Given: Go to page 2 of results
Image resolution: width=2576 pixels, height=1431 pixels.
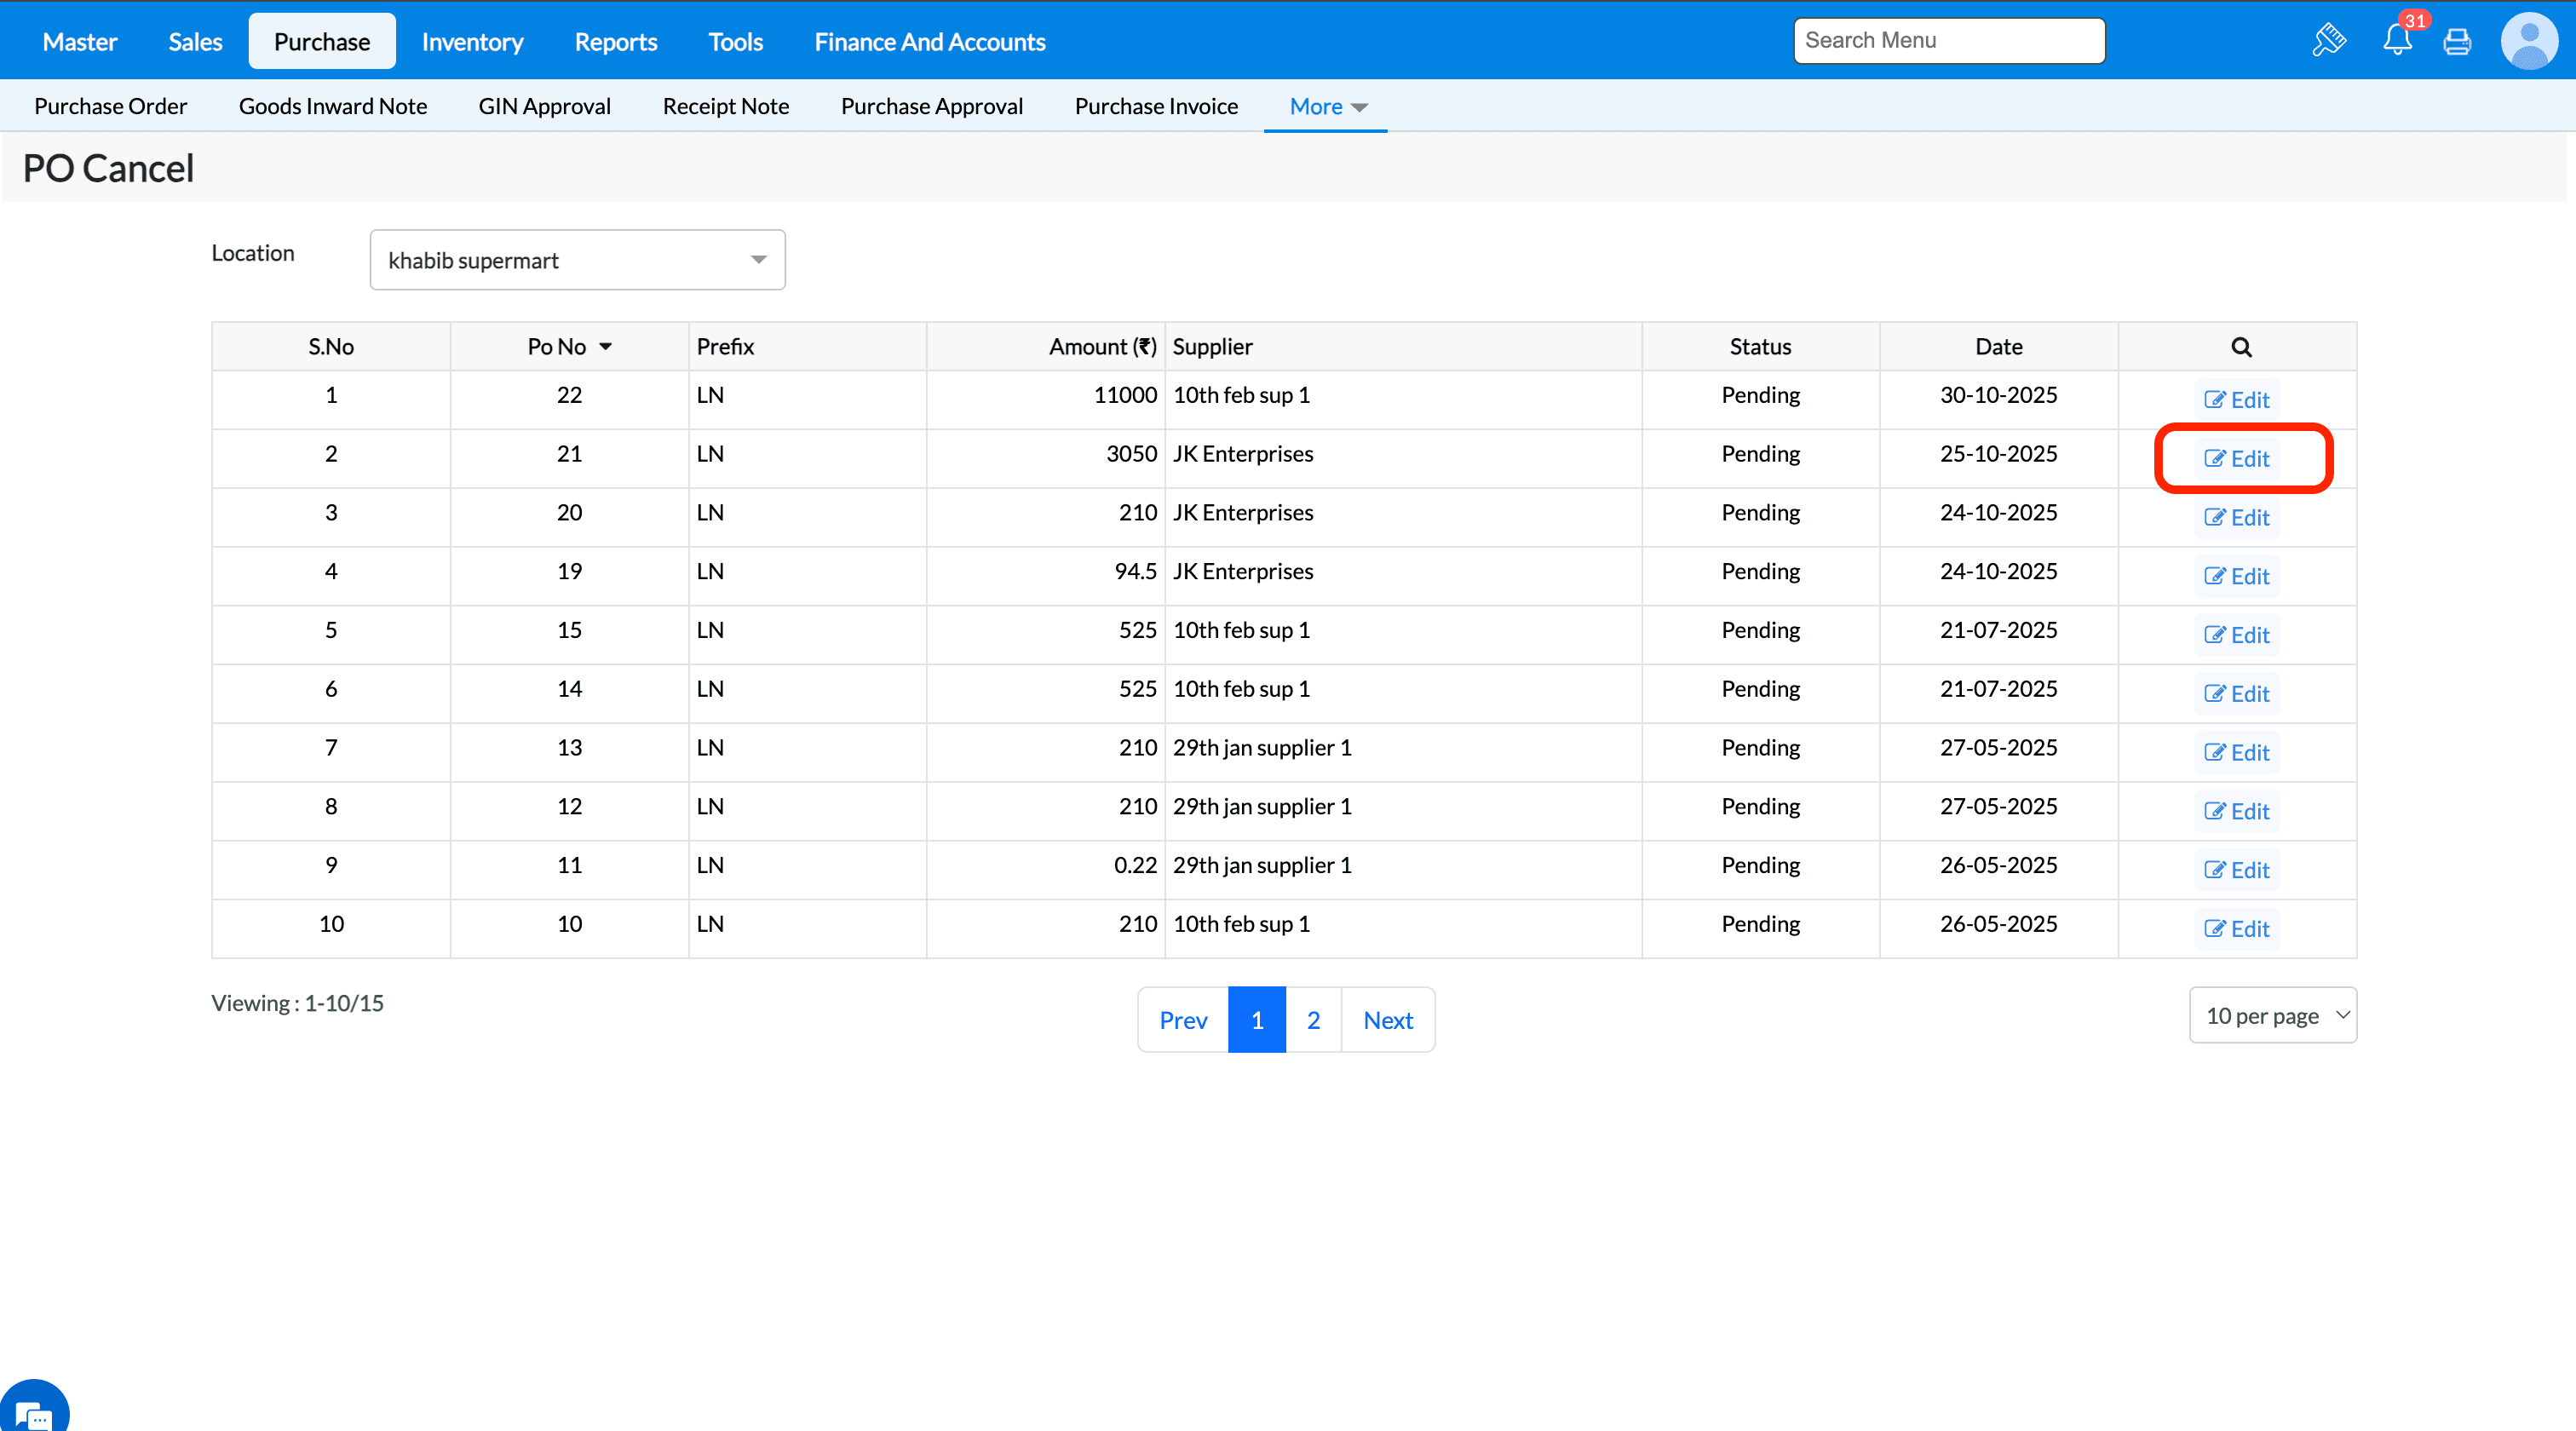Looking at the screenshot, I should coord(1313,1020).
